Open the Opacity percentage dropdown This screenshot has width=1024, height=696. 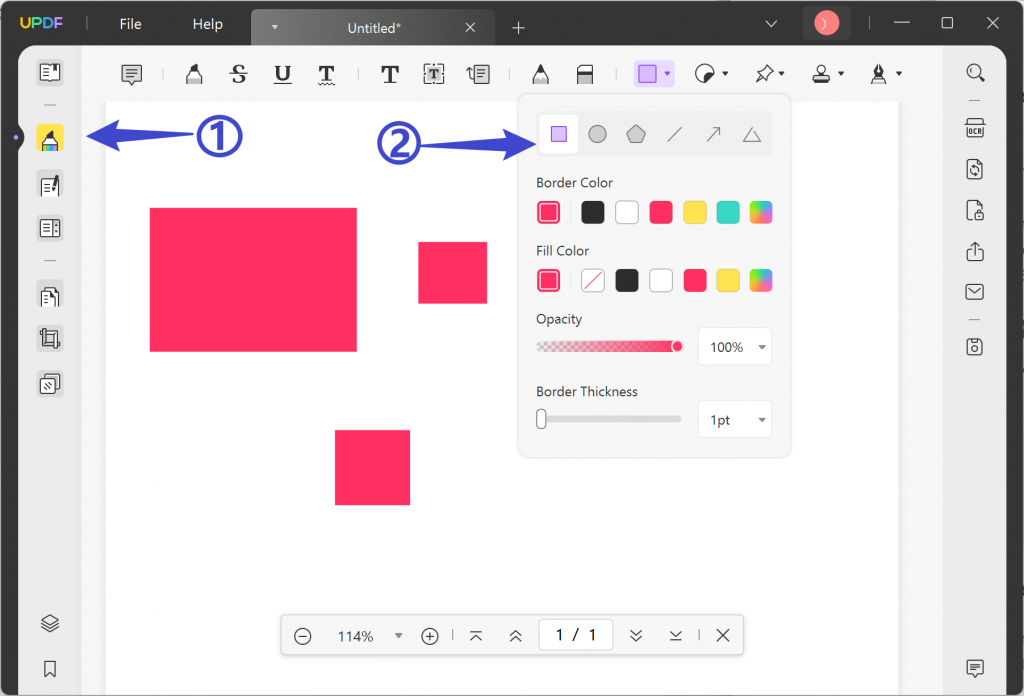coord(735,346)
